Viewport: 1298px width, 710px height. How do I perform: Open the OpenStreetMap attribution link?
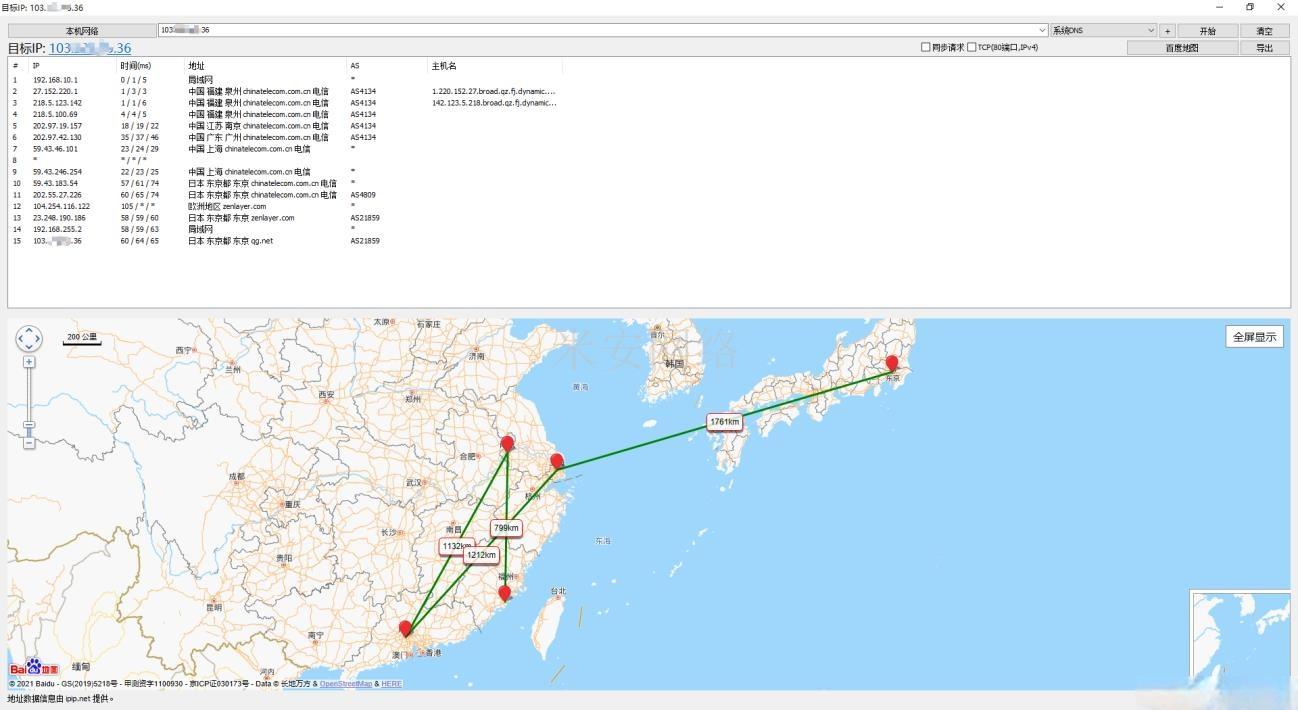(x=346, y=684)
